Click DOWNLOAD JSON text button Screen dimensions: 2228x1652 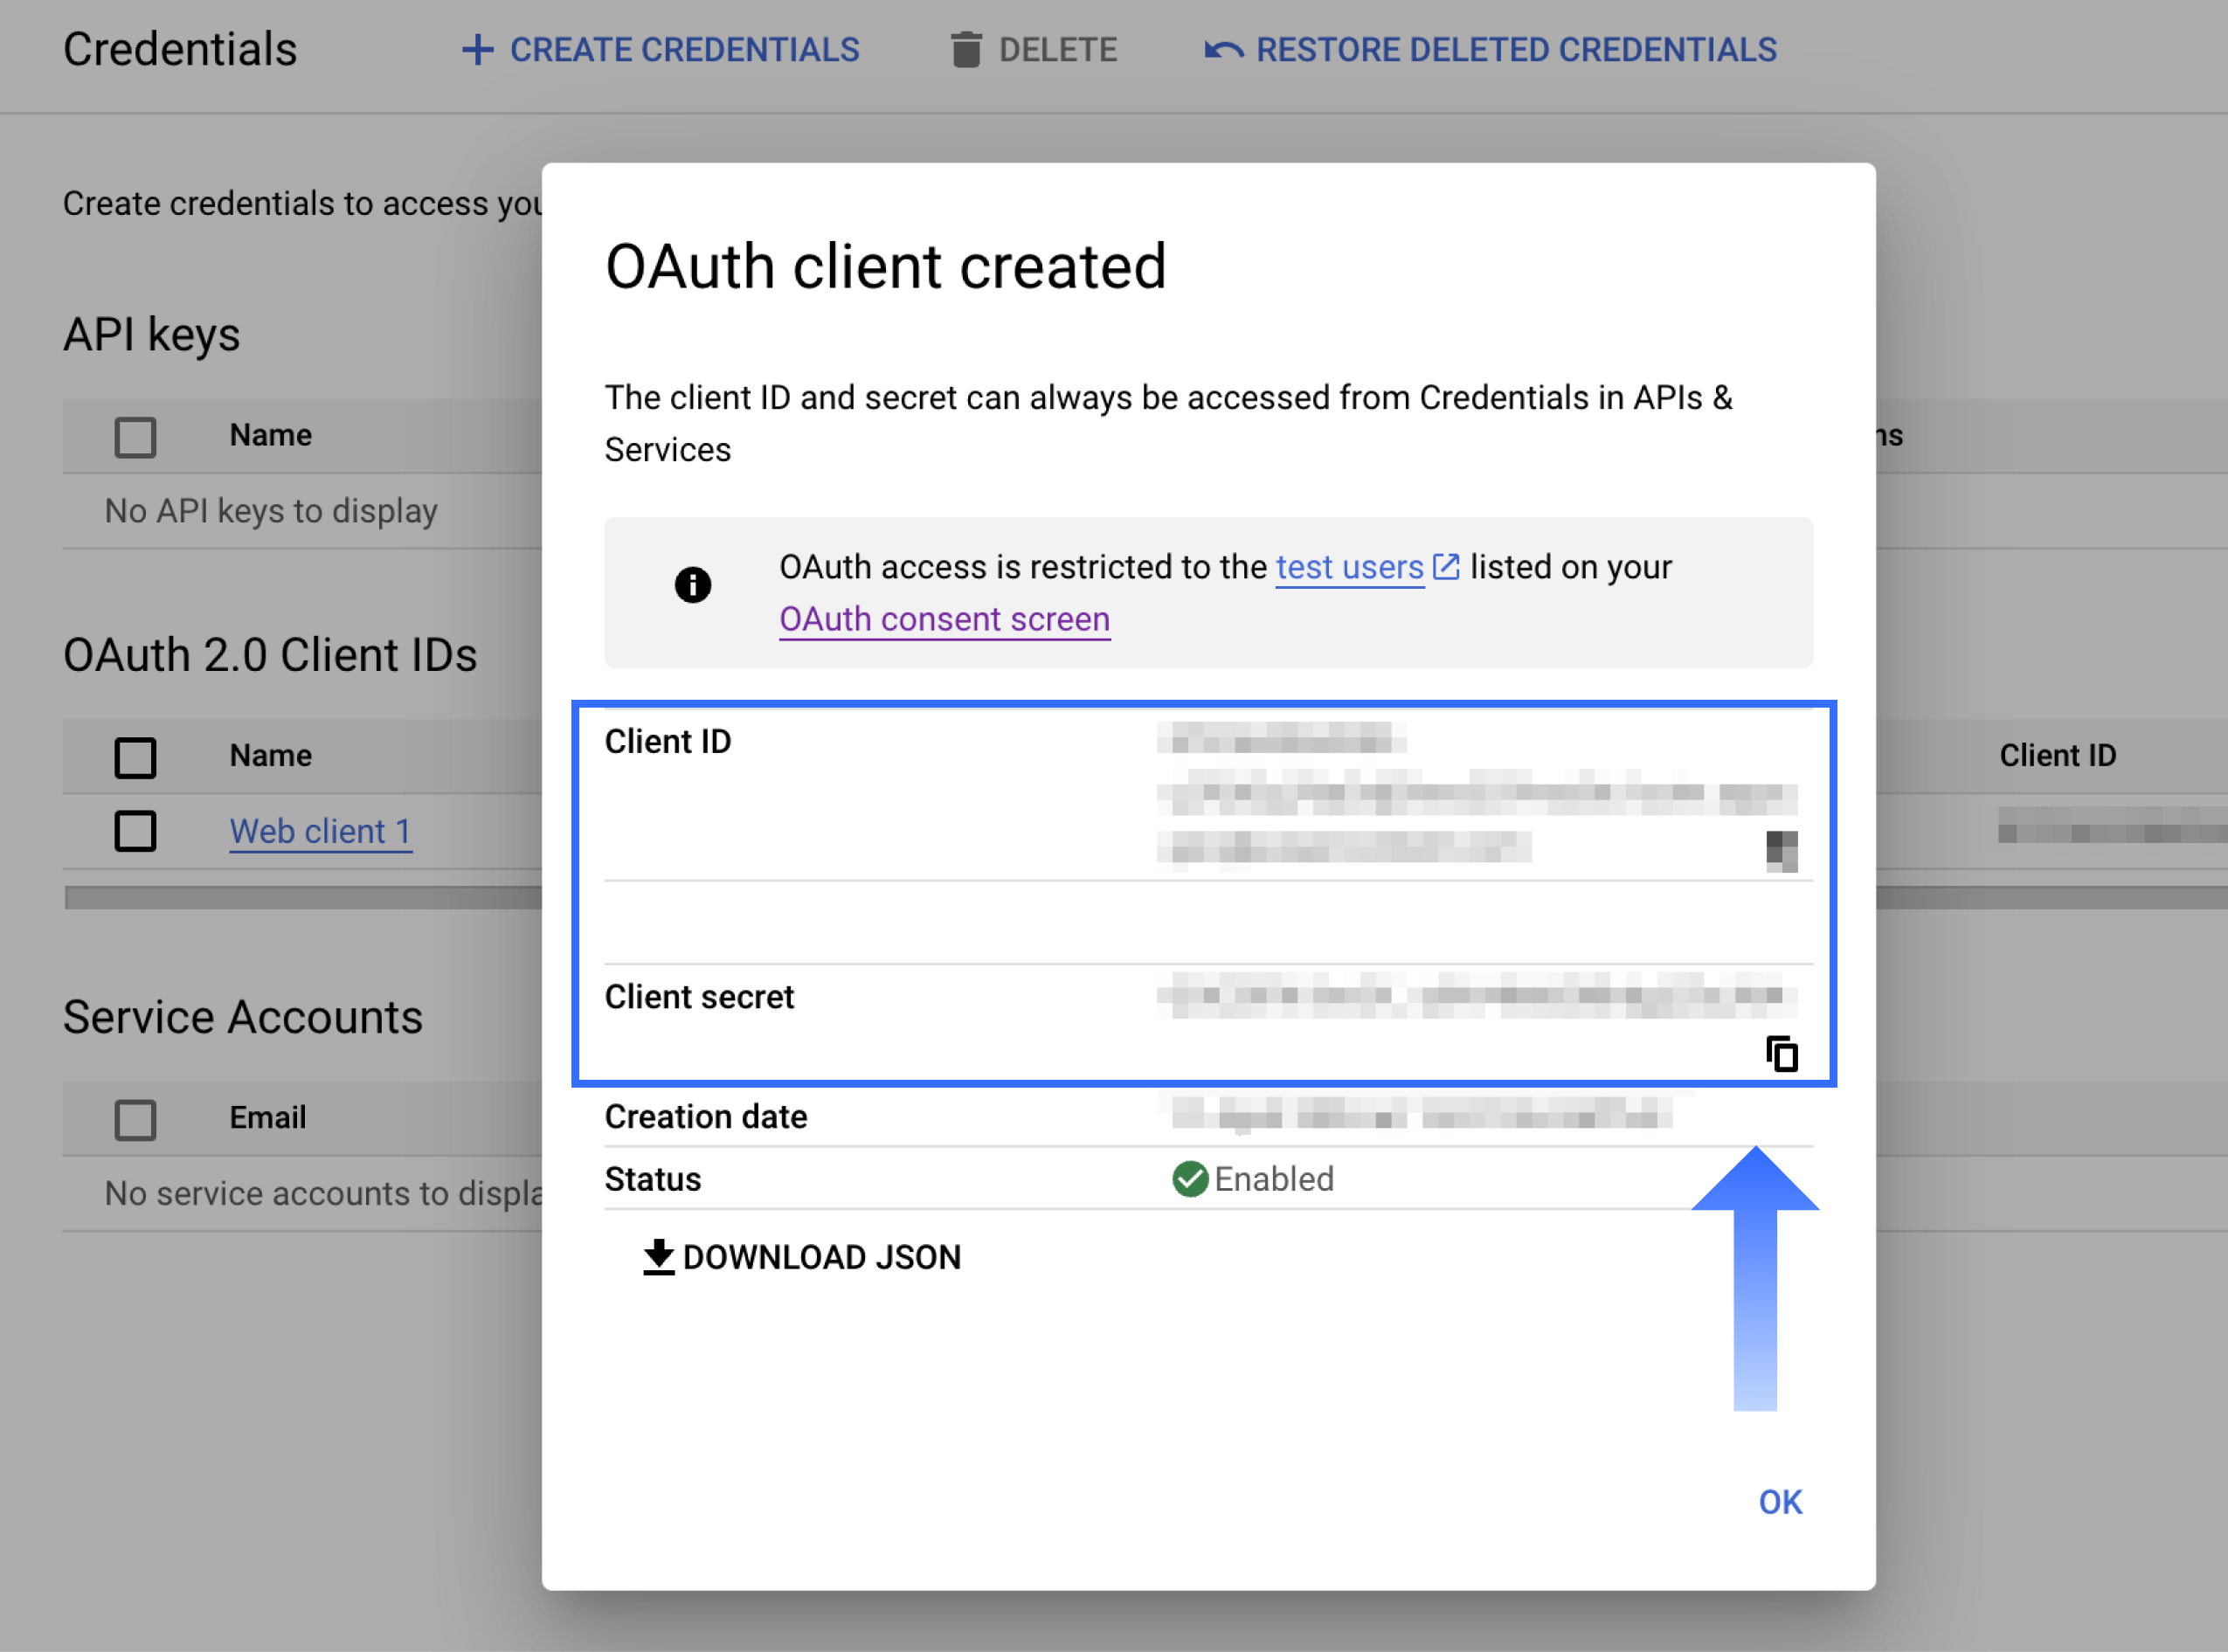tap(821, 1257)
